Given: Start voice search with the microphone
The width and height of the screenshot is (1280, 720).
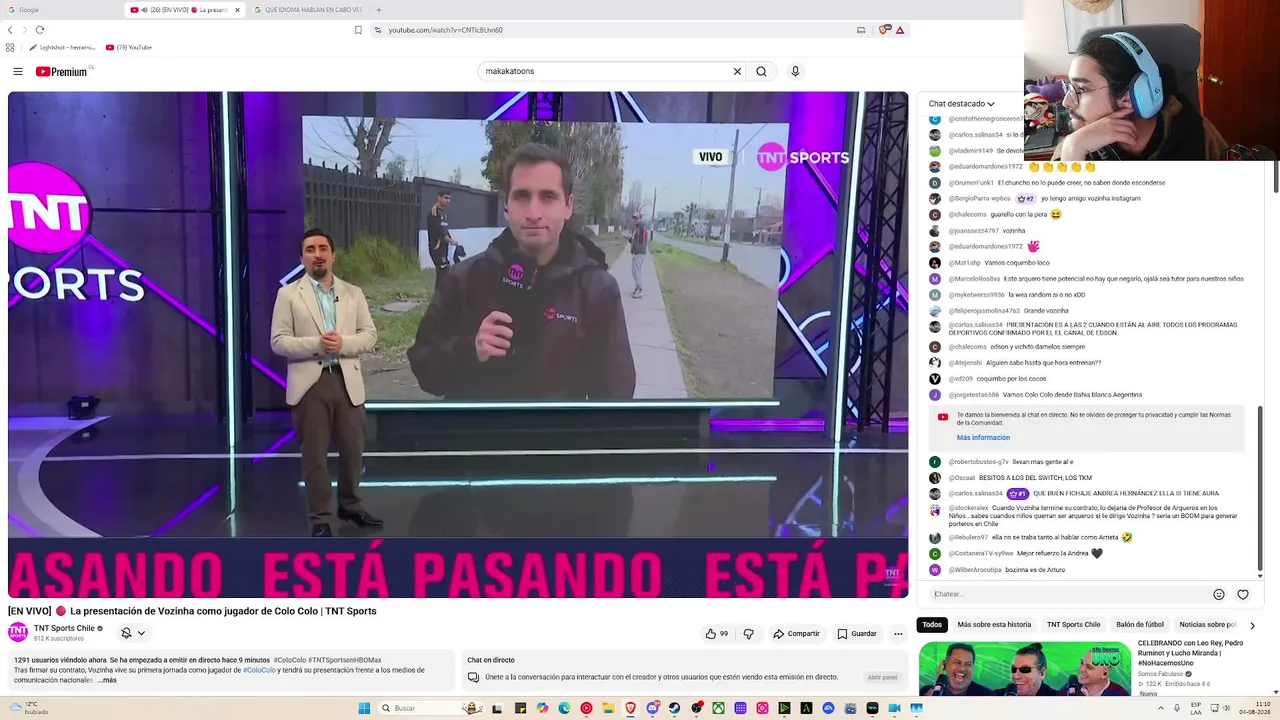Looking at the screenshot, I should click(x=795, y=71).
